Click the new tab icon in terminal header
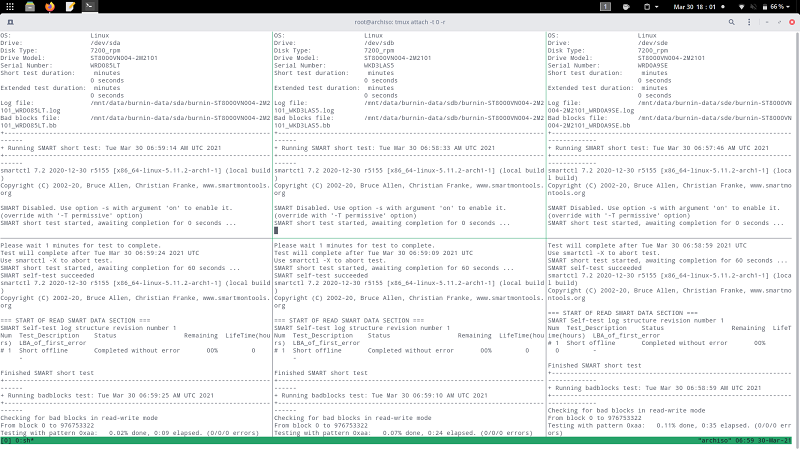800x450 pixels. [x=11, y=21]
